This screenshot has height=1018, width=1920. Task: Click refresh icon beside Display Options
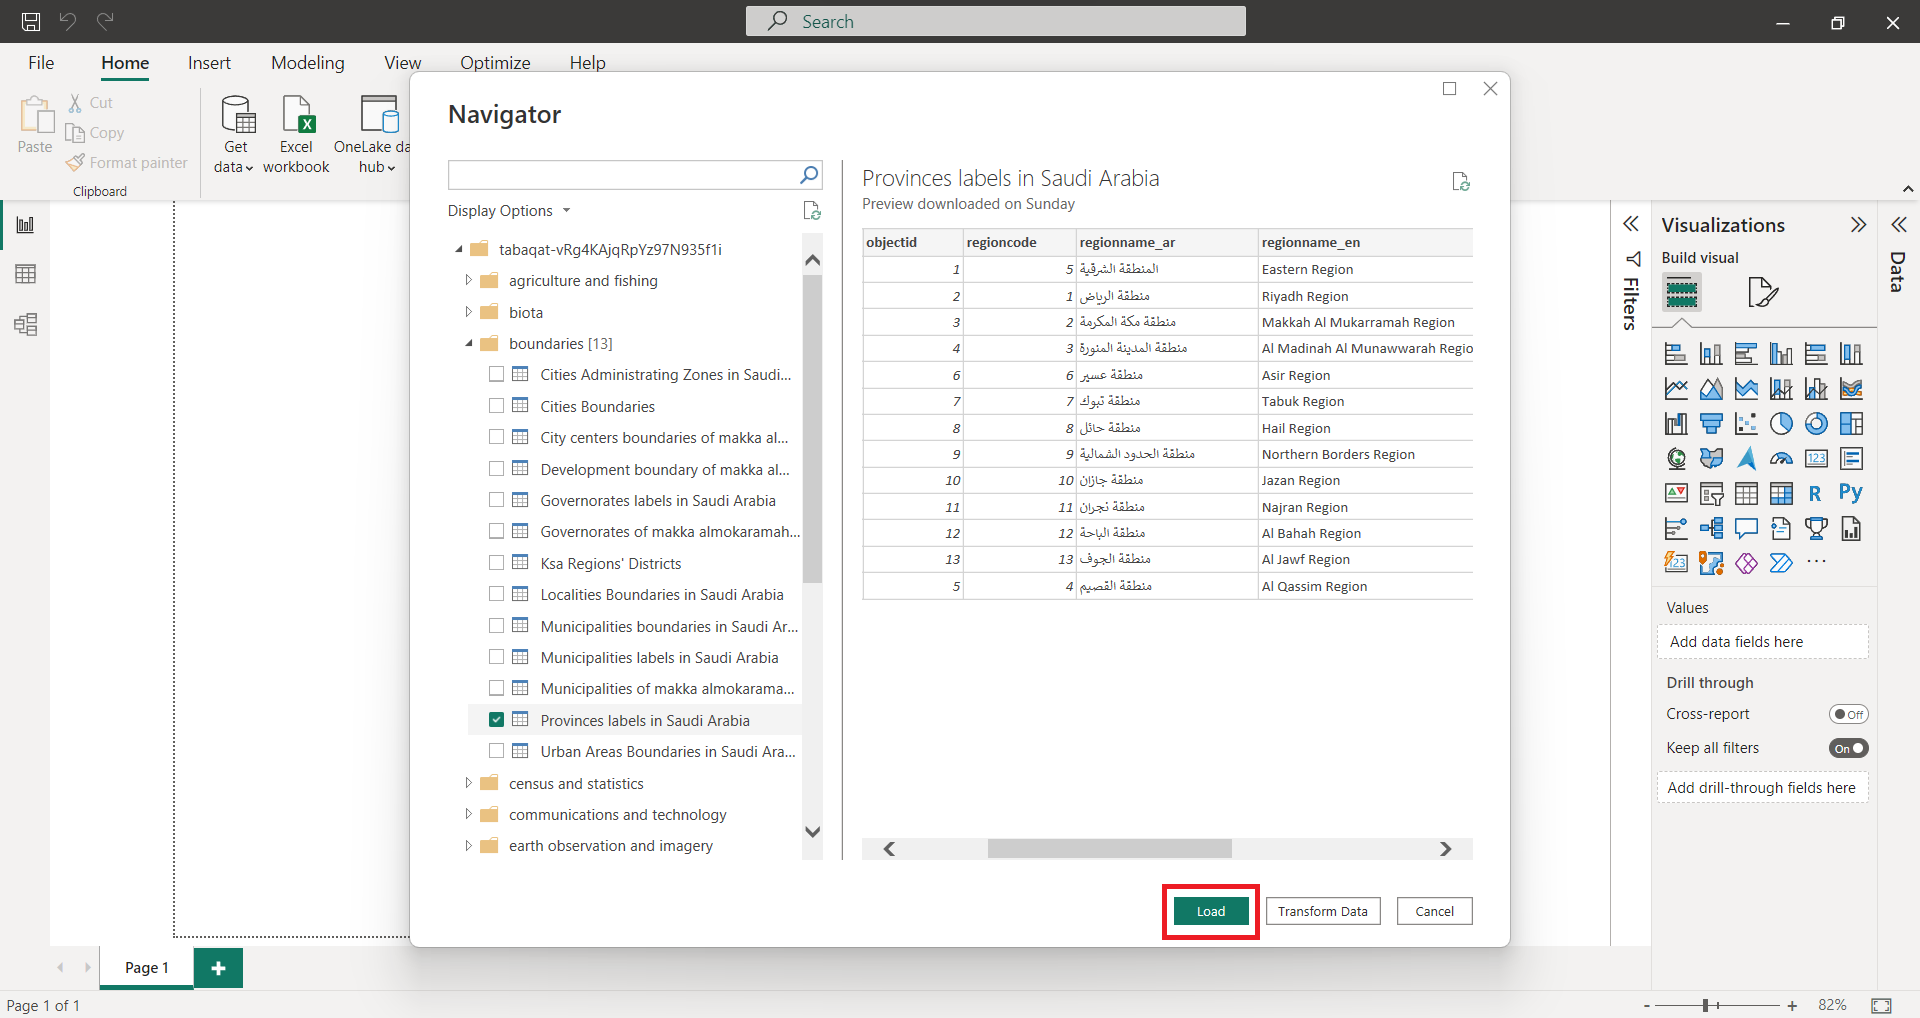(812, 211)
